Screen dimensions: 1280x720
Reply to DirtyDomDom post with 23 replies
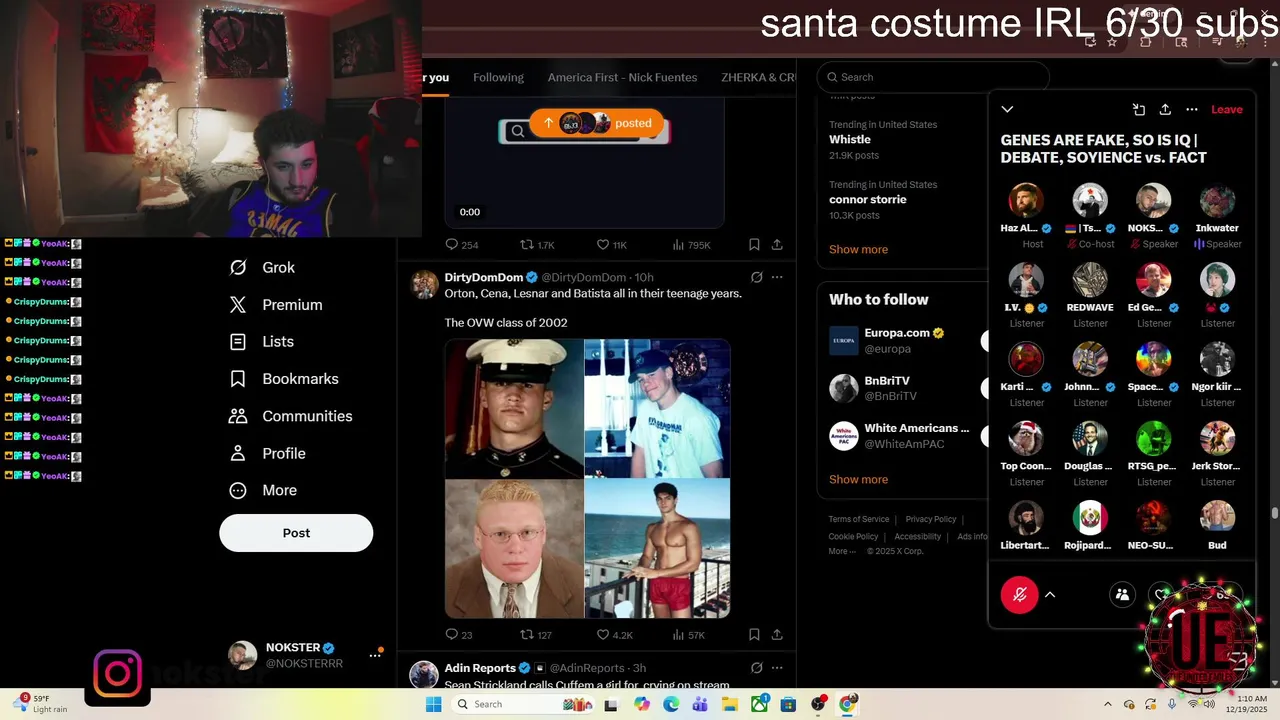click(x=459, y=635)
